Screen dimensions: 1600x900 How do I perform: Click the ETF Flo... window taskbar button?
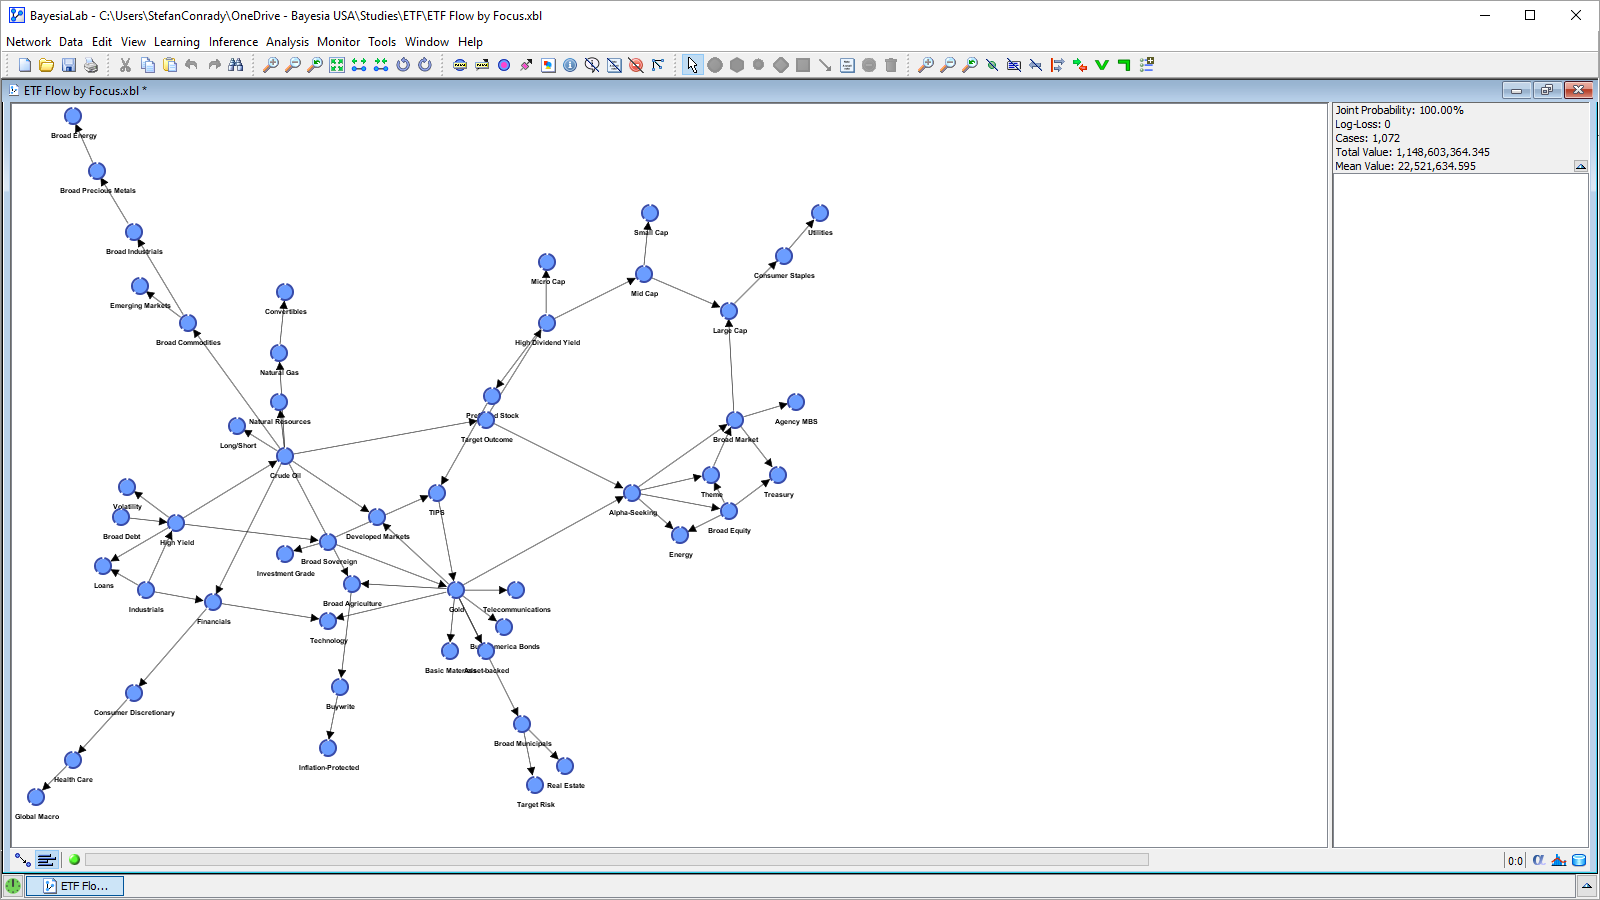[75, 886]
